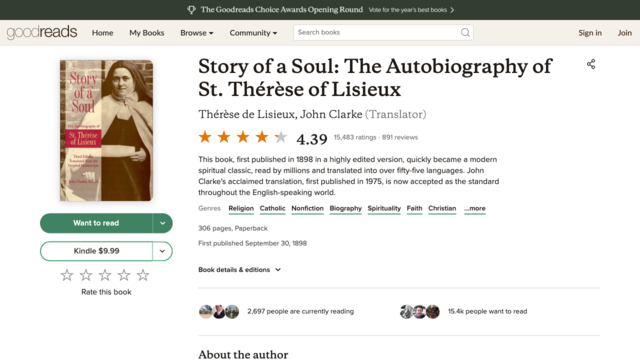
Task: Open the Want to read shelf dropdown arrow
Action: point(162,223)
